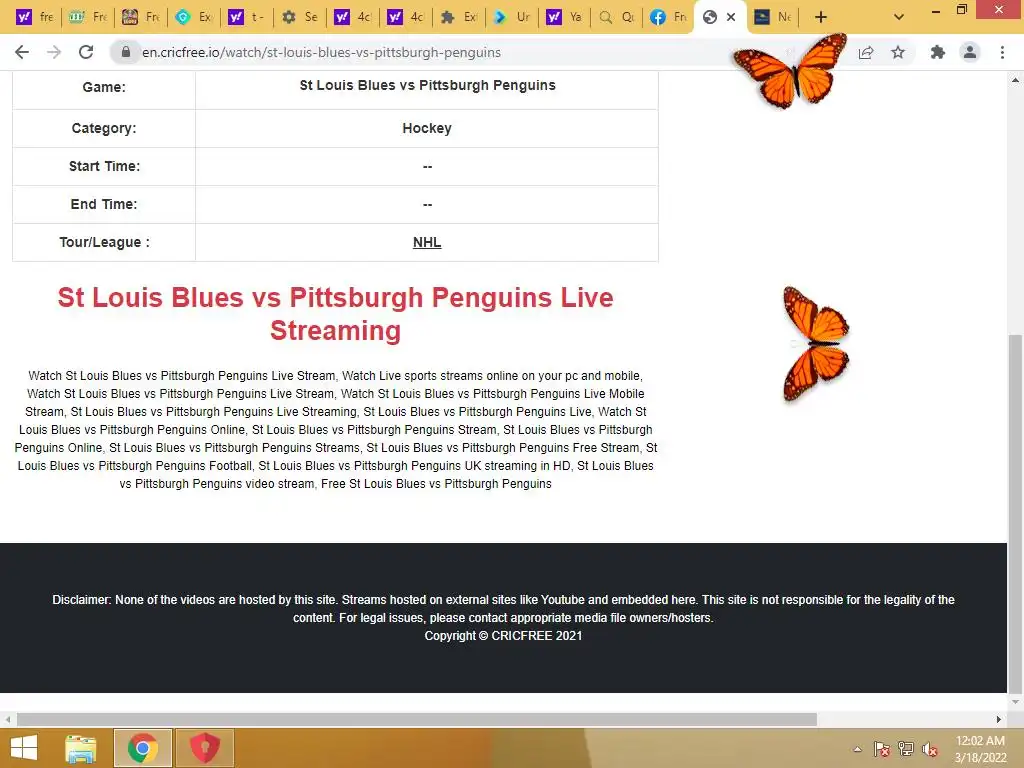Viewport: 1024px width, 768px height.
Task: Switch to the 'Ne' tab
Action: [x=772, y=17]
